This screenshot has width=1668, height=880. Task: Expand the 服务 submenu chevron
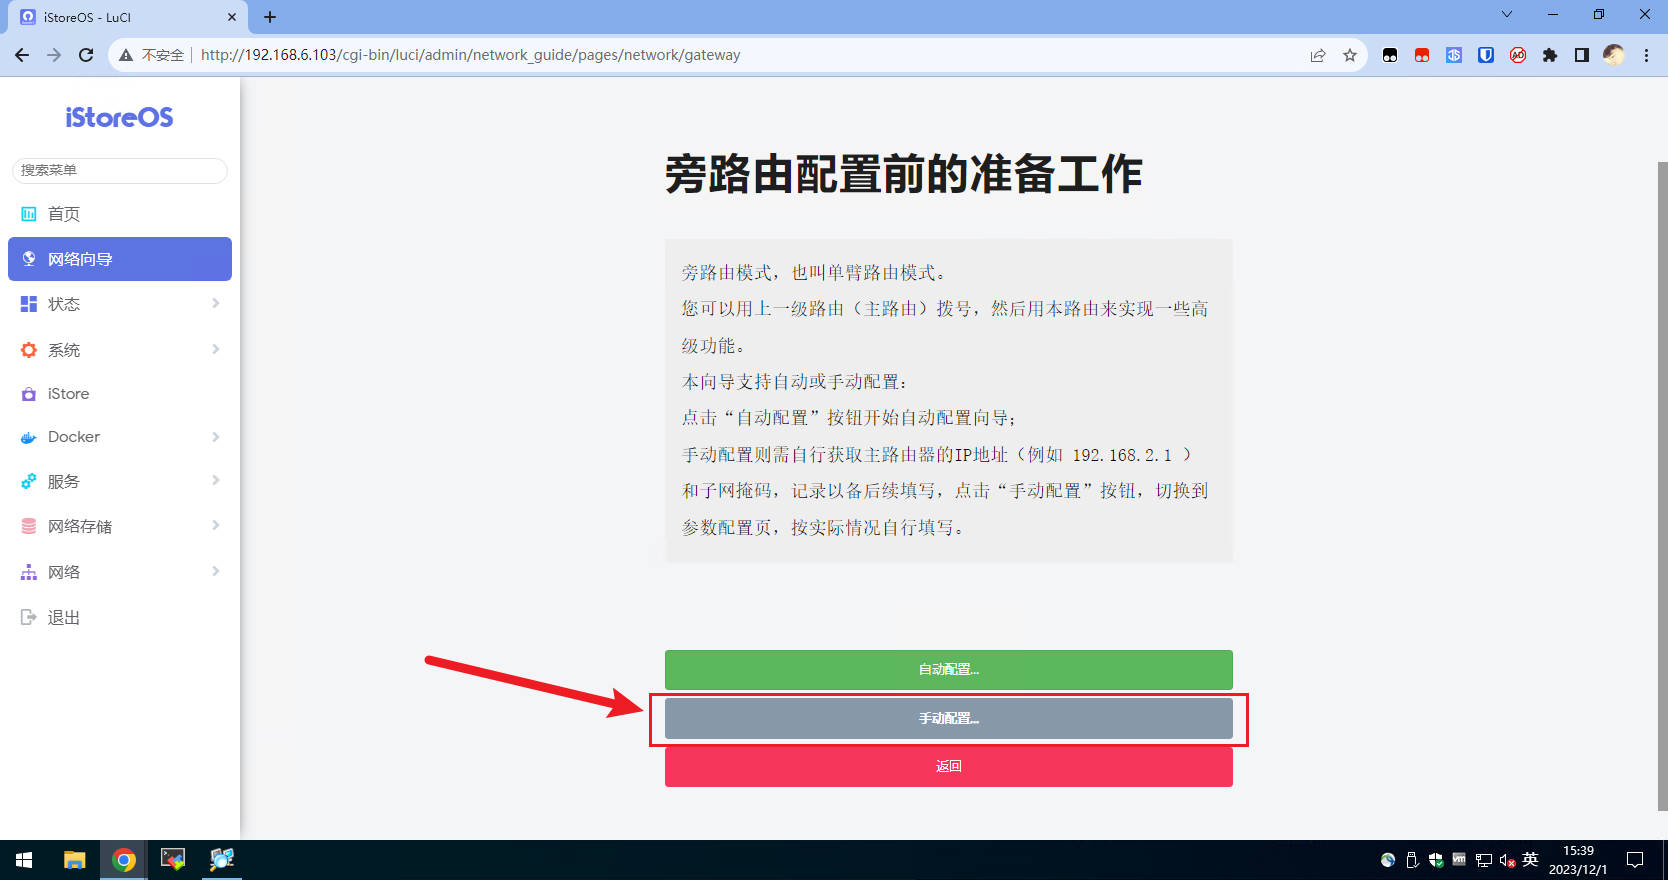coord(215,481)
